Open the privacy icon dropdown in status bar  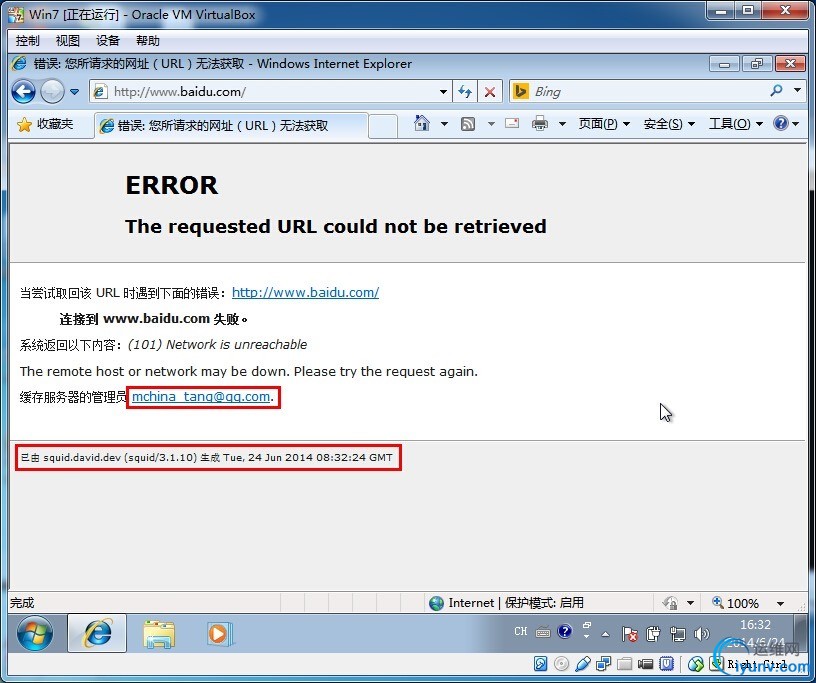point(691,603)
